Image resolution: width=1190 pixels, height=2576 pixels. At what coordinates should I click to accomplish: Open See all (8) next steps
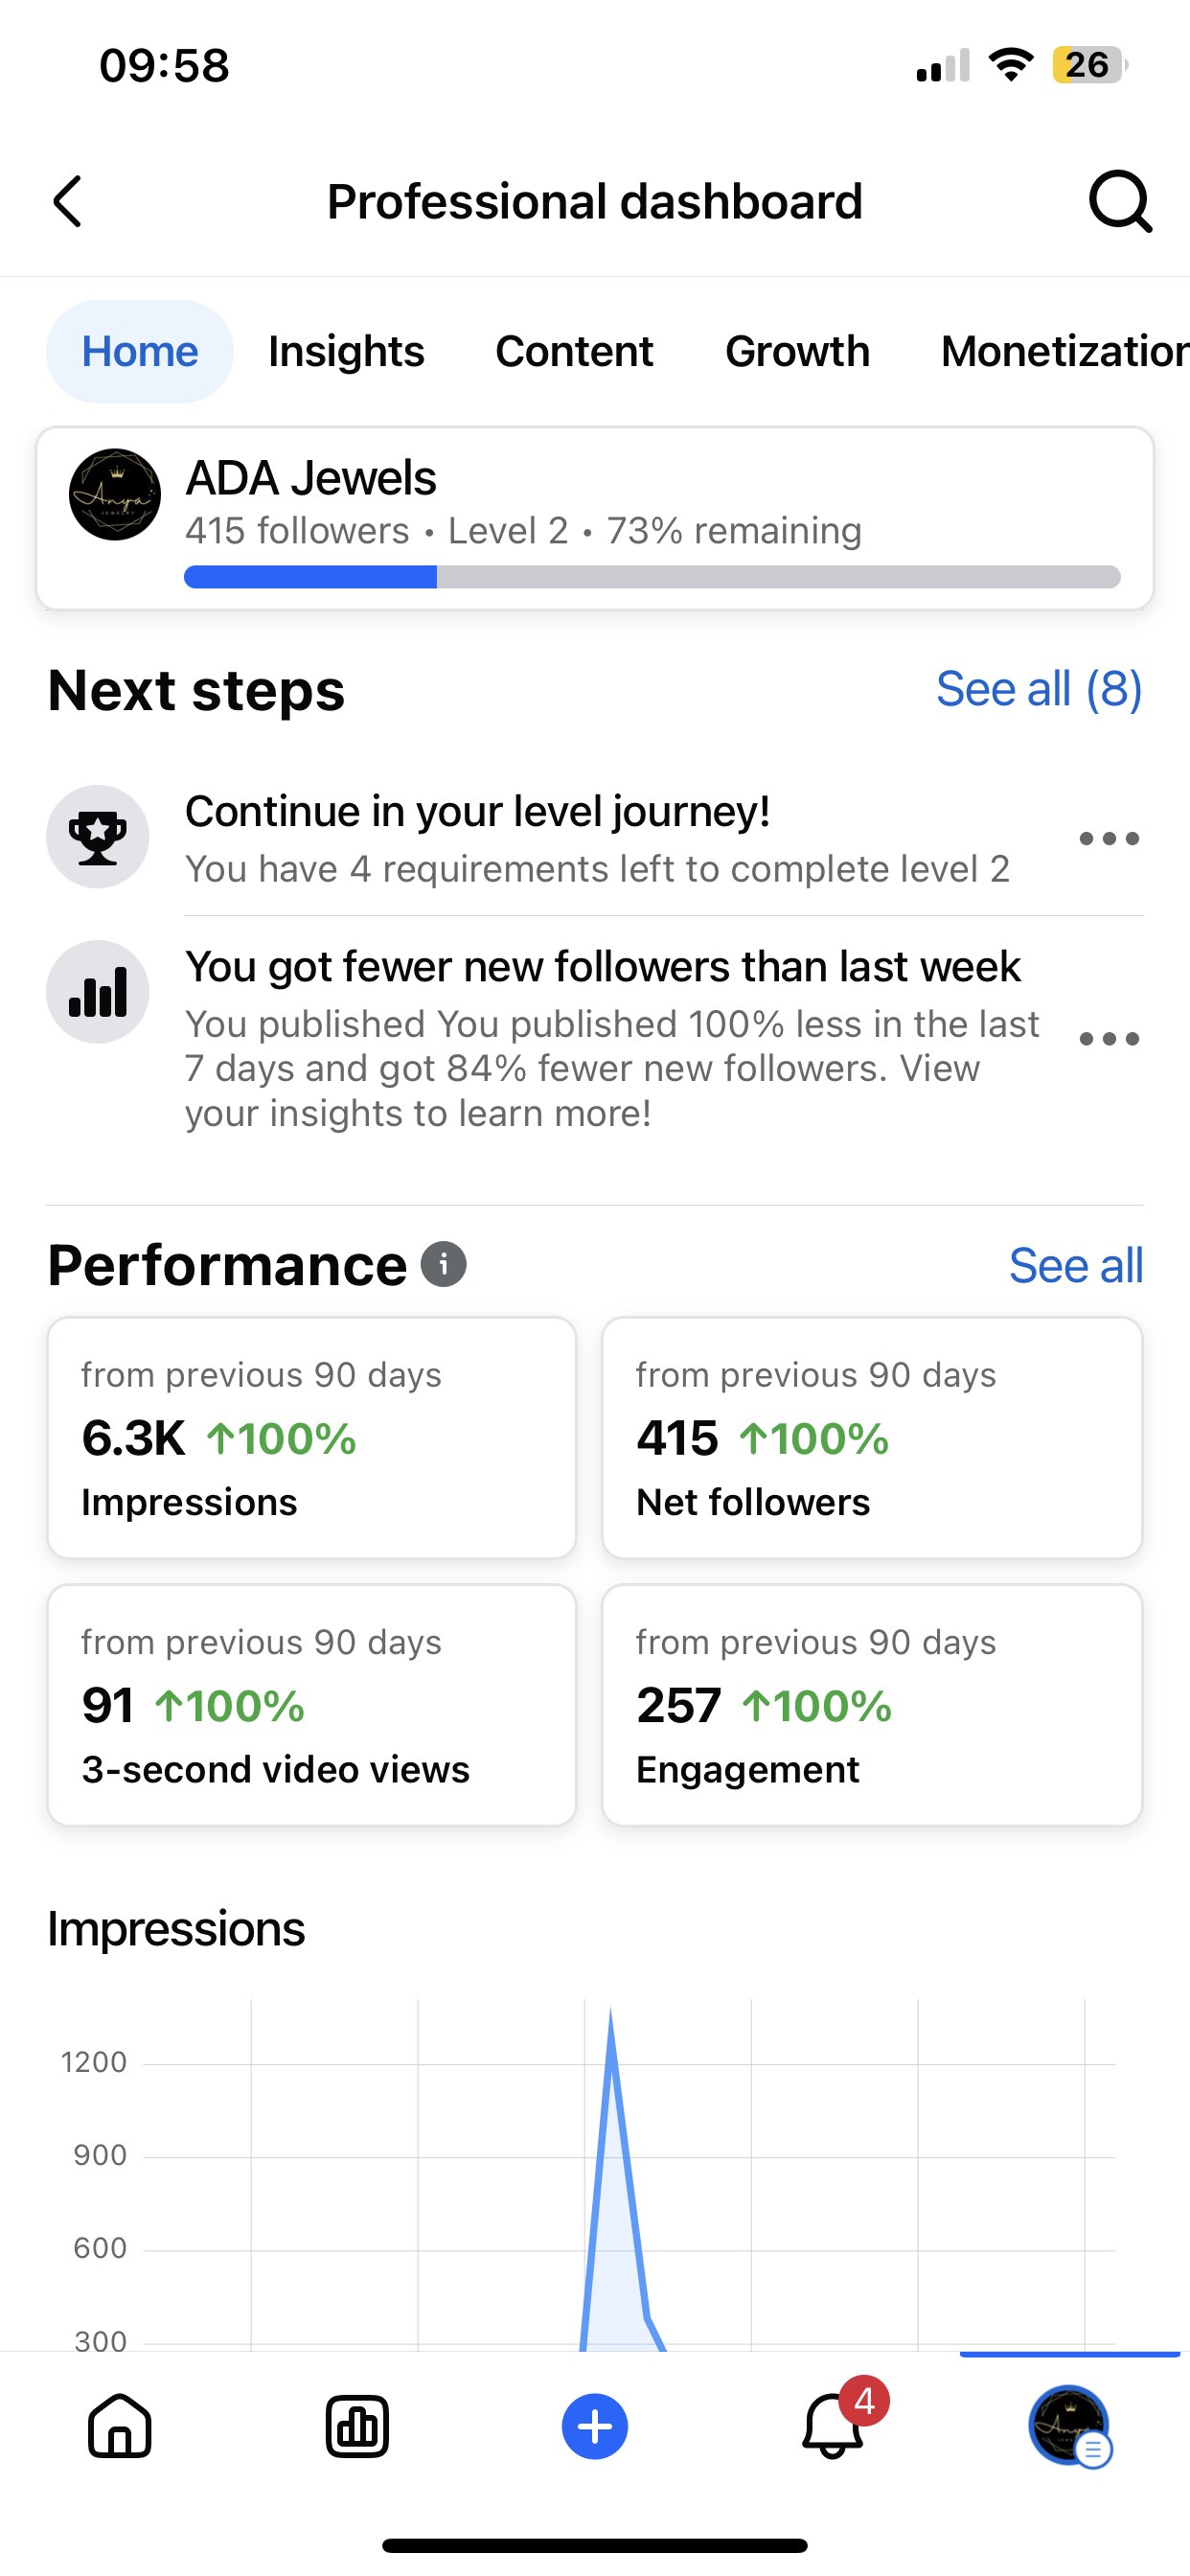pos(1038,689)
